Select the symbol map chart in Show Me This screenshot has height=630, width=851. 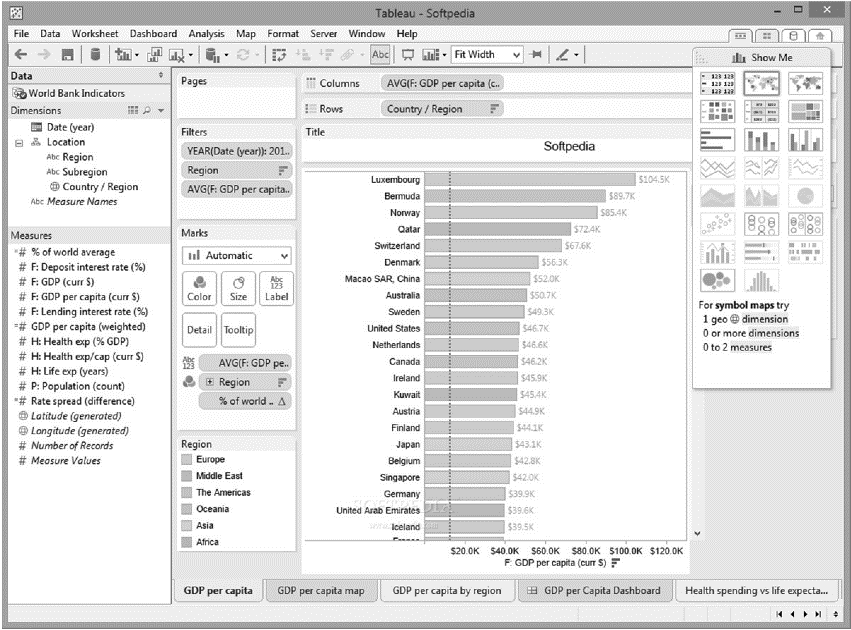[x=761, y=83]
